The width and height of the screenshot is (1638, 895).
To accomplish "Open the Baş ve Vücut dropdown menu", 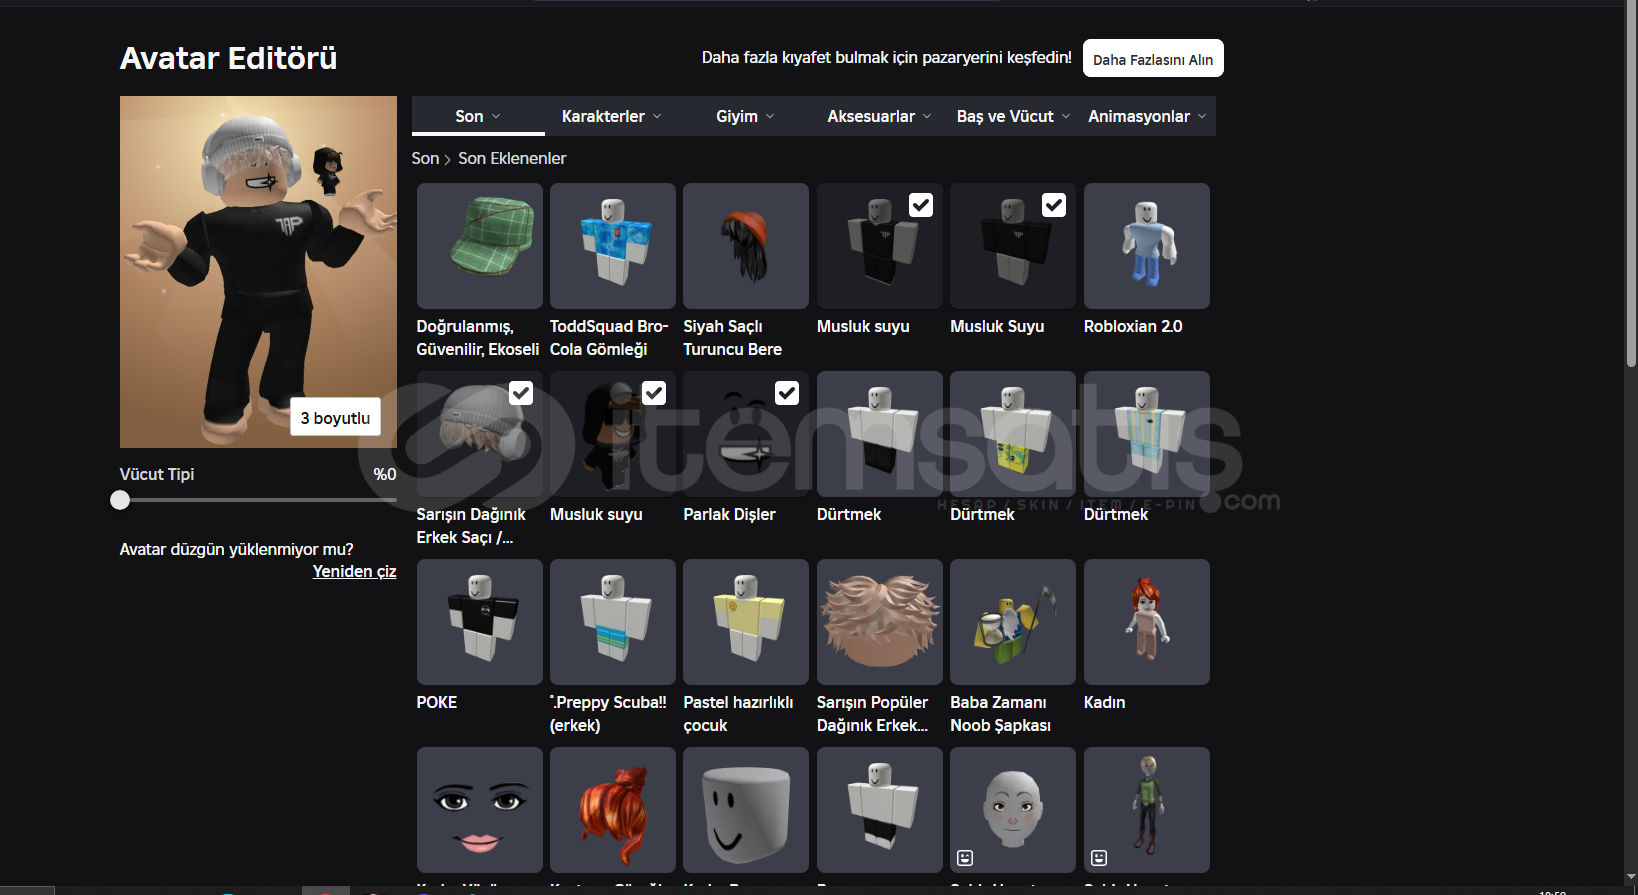I will (1013, 116).
